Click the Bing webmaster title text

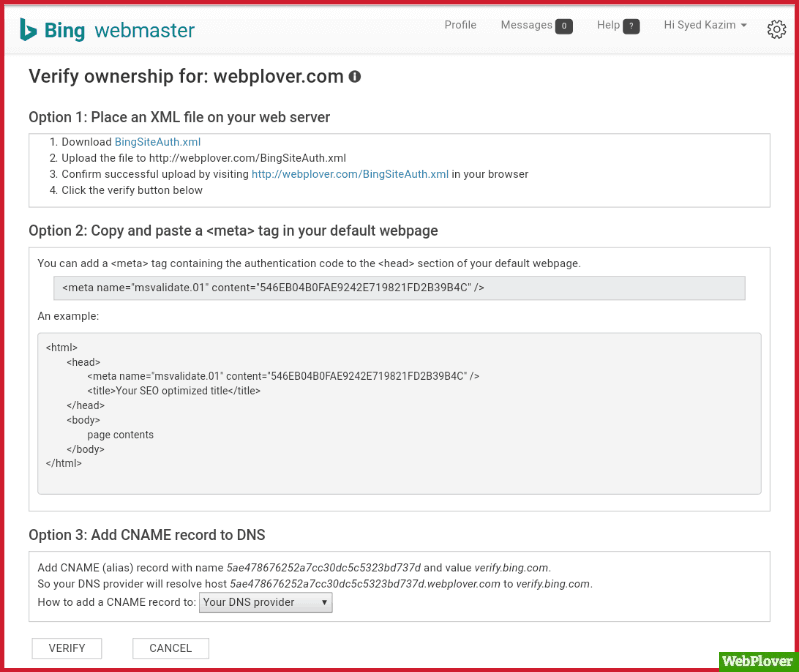pos(119,31)
